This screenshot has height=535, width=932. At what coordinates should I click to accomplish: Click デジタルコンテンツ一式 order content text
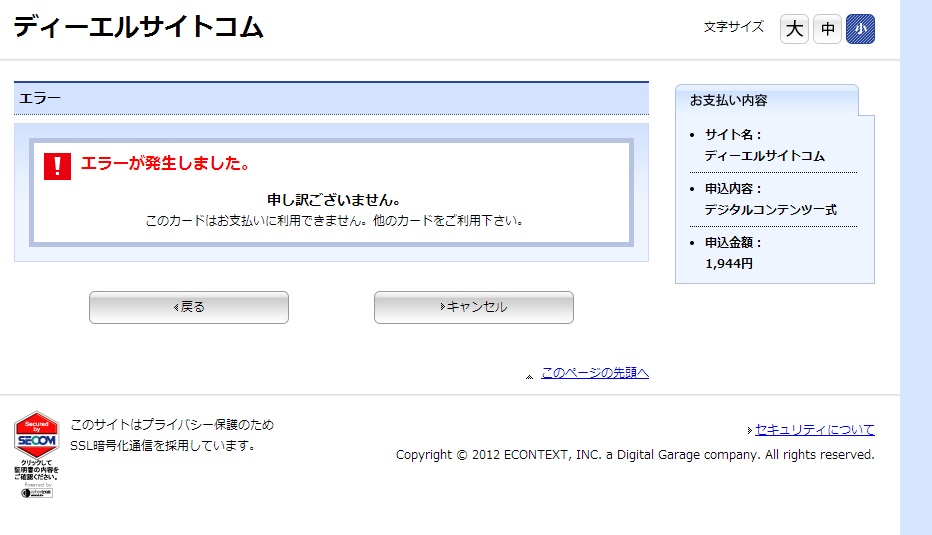tap(771, 210)
